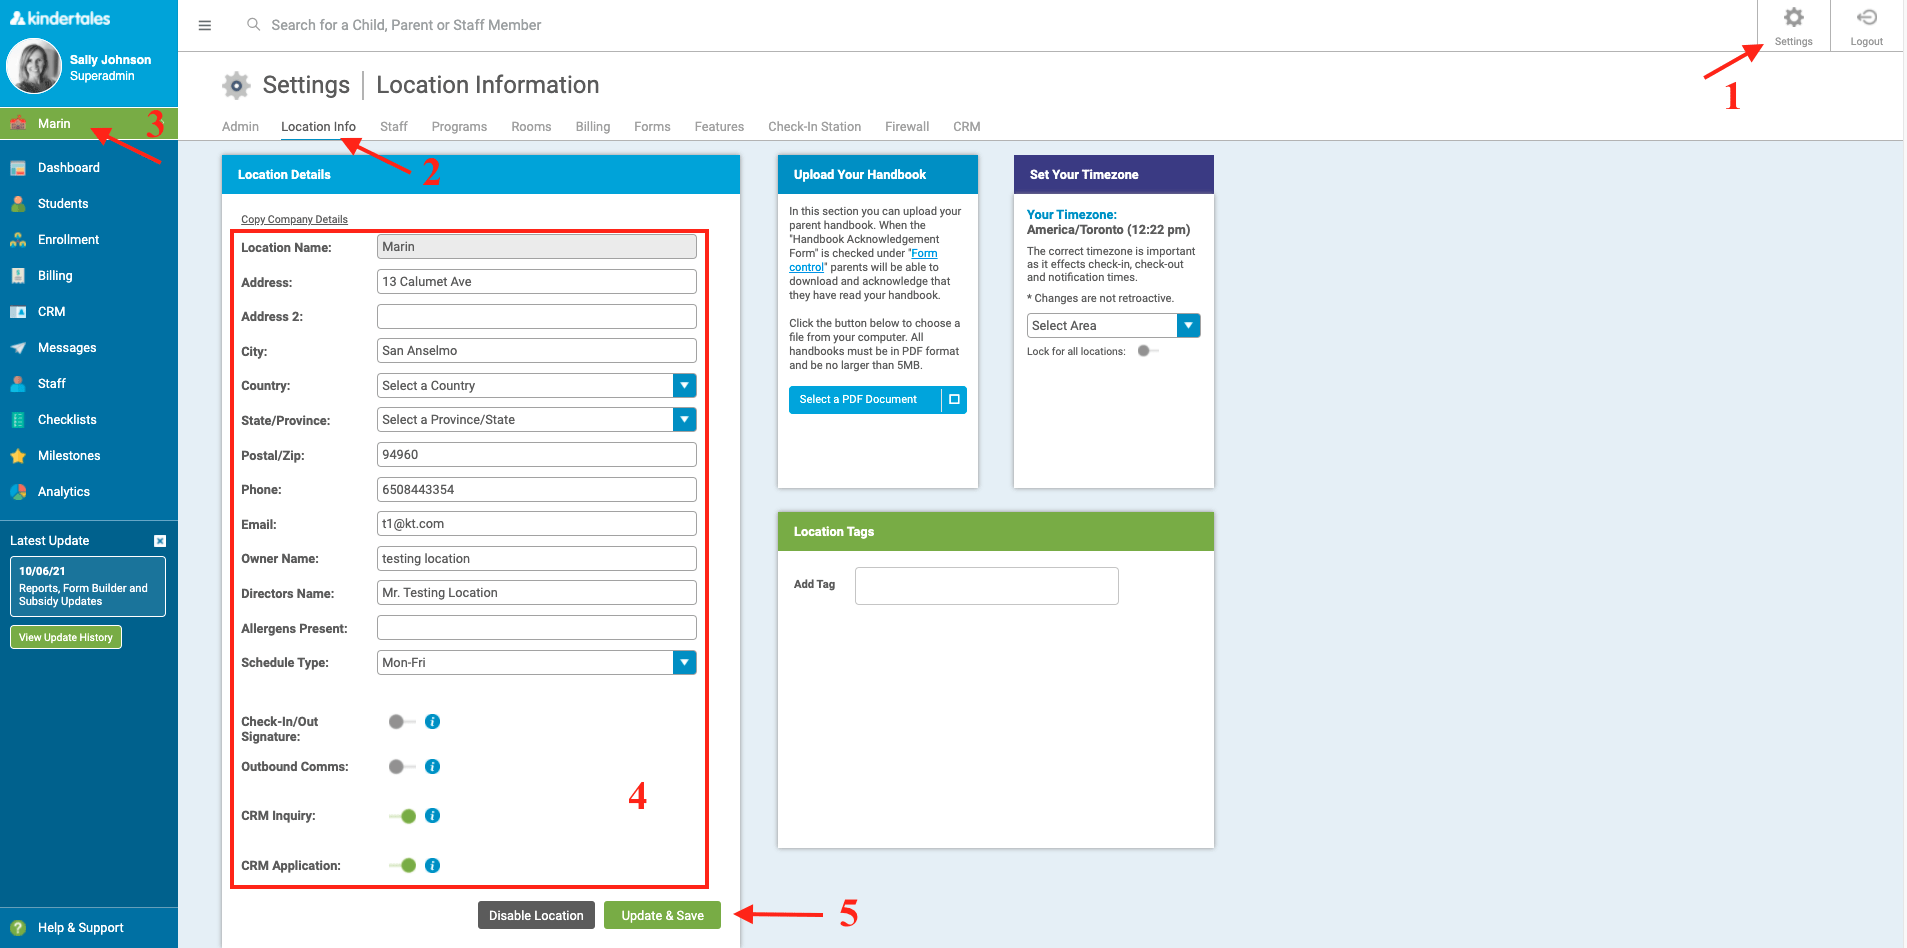1907x948 pixels.
Task: Click info icon for Outbound Comms
Action: coord(433,767)
